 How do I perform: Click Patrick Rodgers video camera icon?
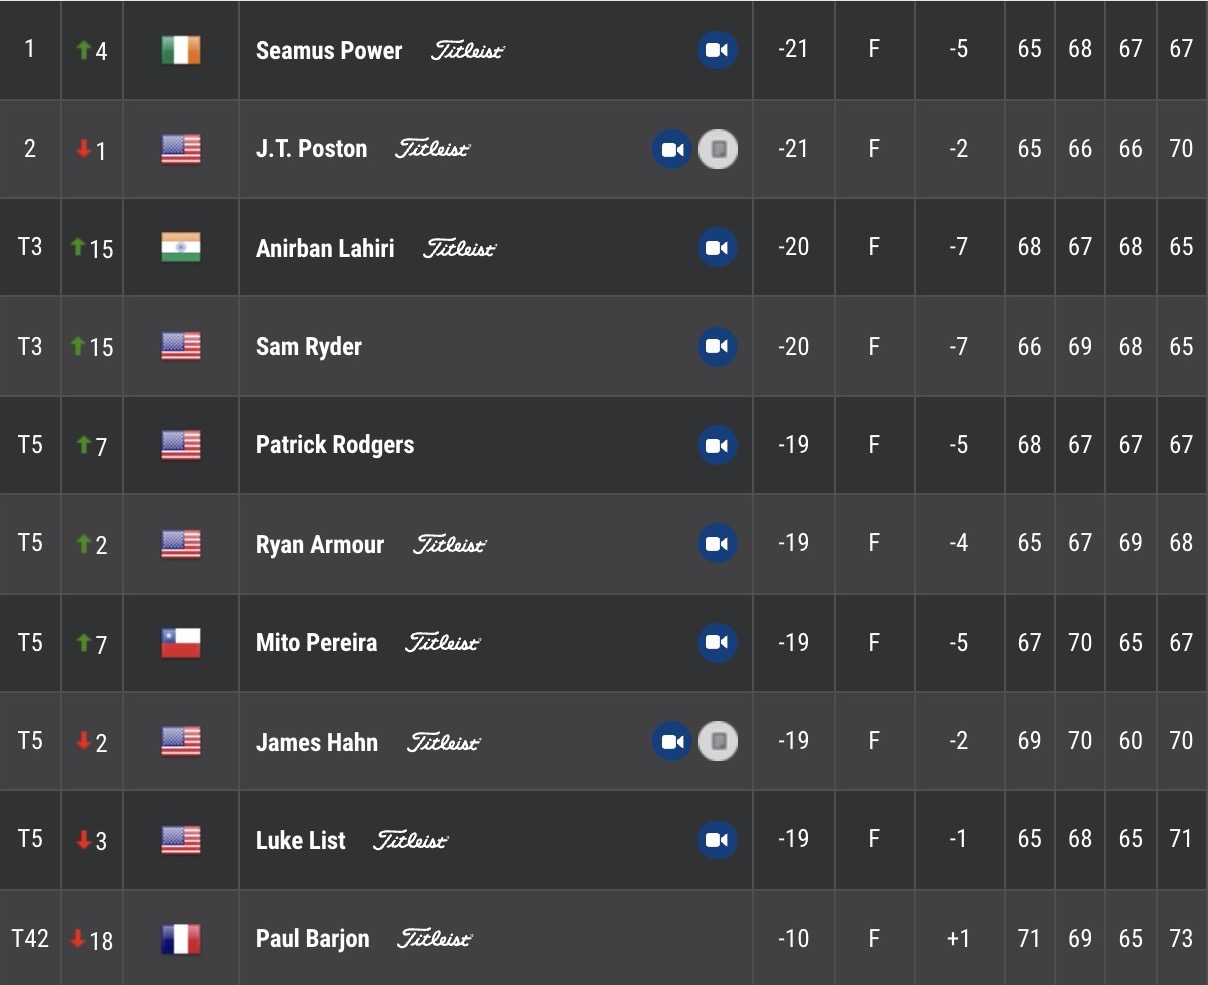point(717,445)
